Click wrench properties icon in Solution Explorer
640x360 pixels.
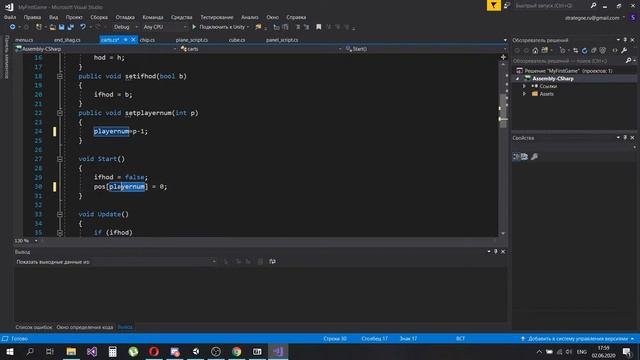coord(624,51)
